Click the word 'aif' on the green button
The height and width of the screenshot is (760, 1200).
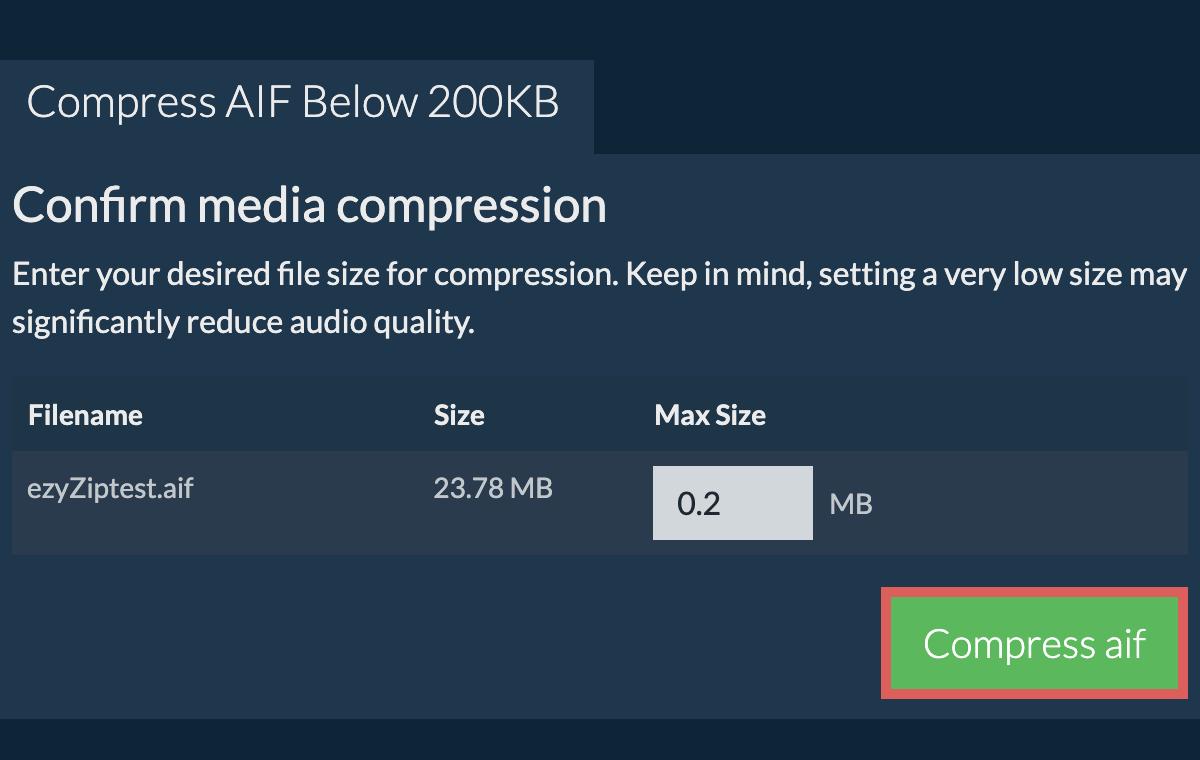[1125, 644]
